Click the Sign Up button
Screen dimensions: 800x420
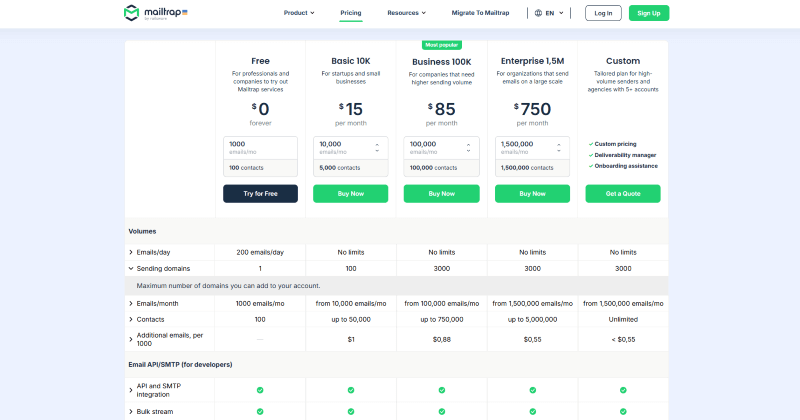(648, 13)
